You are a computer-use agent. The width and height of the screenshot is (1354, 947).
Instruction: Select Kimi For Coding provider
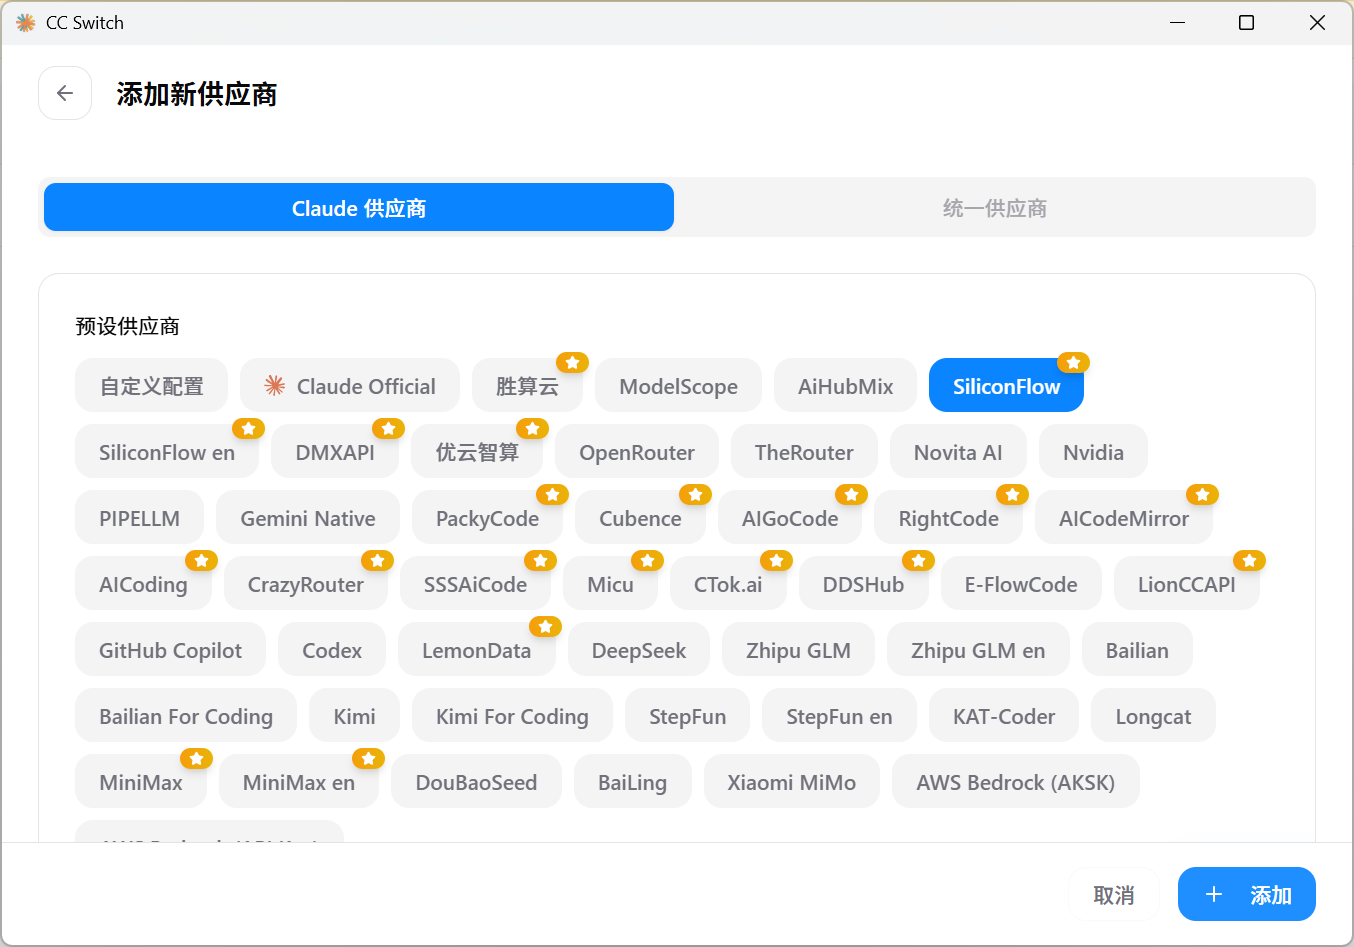coord(512,715)
